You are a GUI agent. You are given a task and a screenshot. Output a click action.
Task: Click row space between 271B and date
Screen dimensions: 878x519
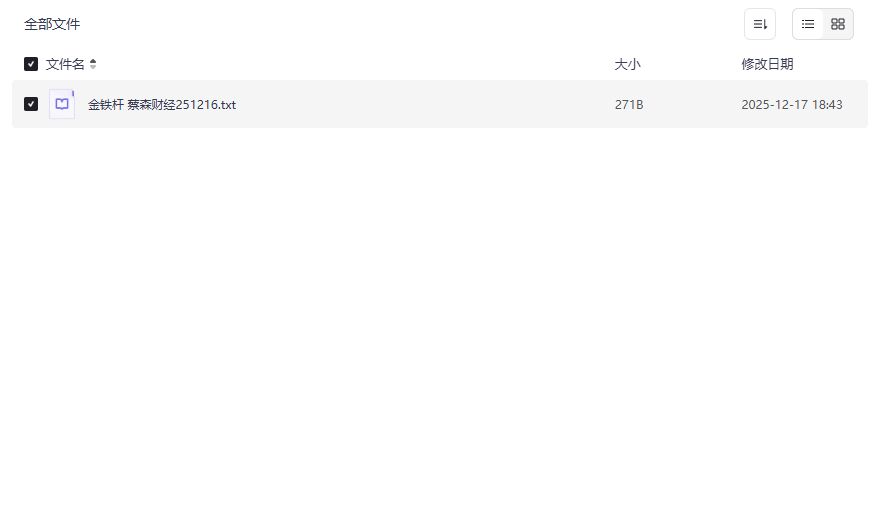690,104
